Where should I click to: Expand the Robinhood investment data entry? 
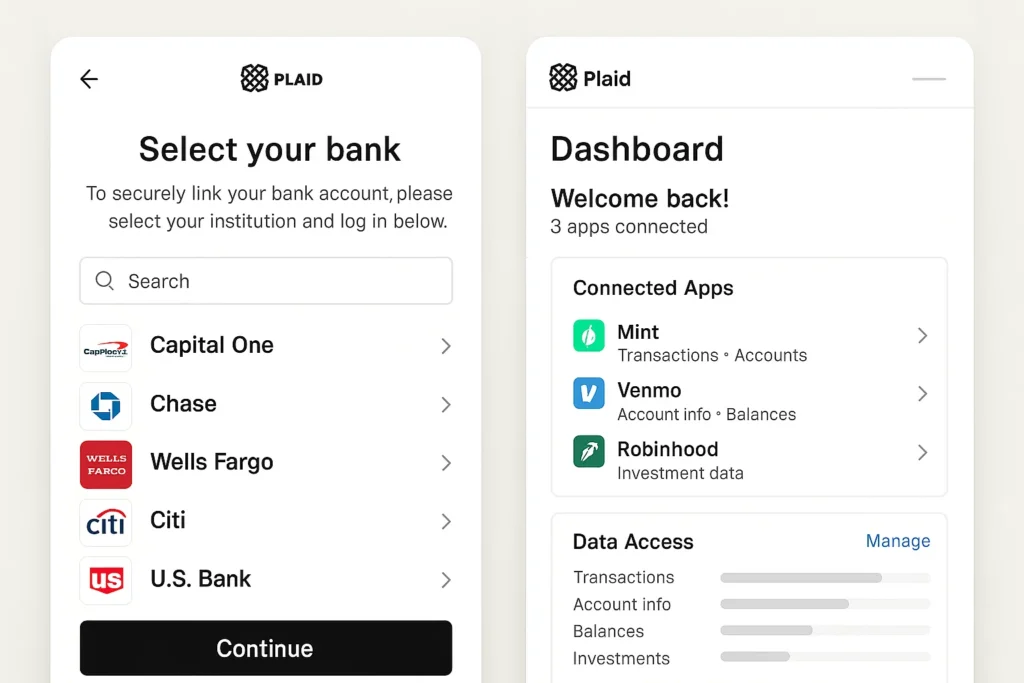922,452
